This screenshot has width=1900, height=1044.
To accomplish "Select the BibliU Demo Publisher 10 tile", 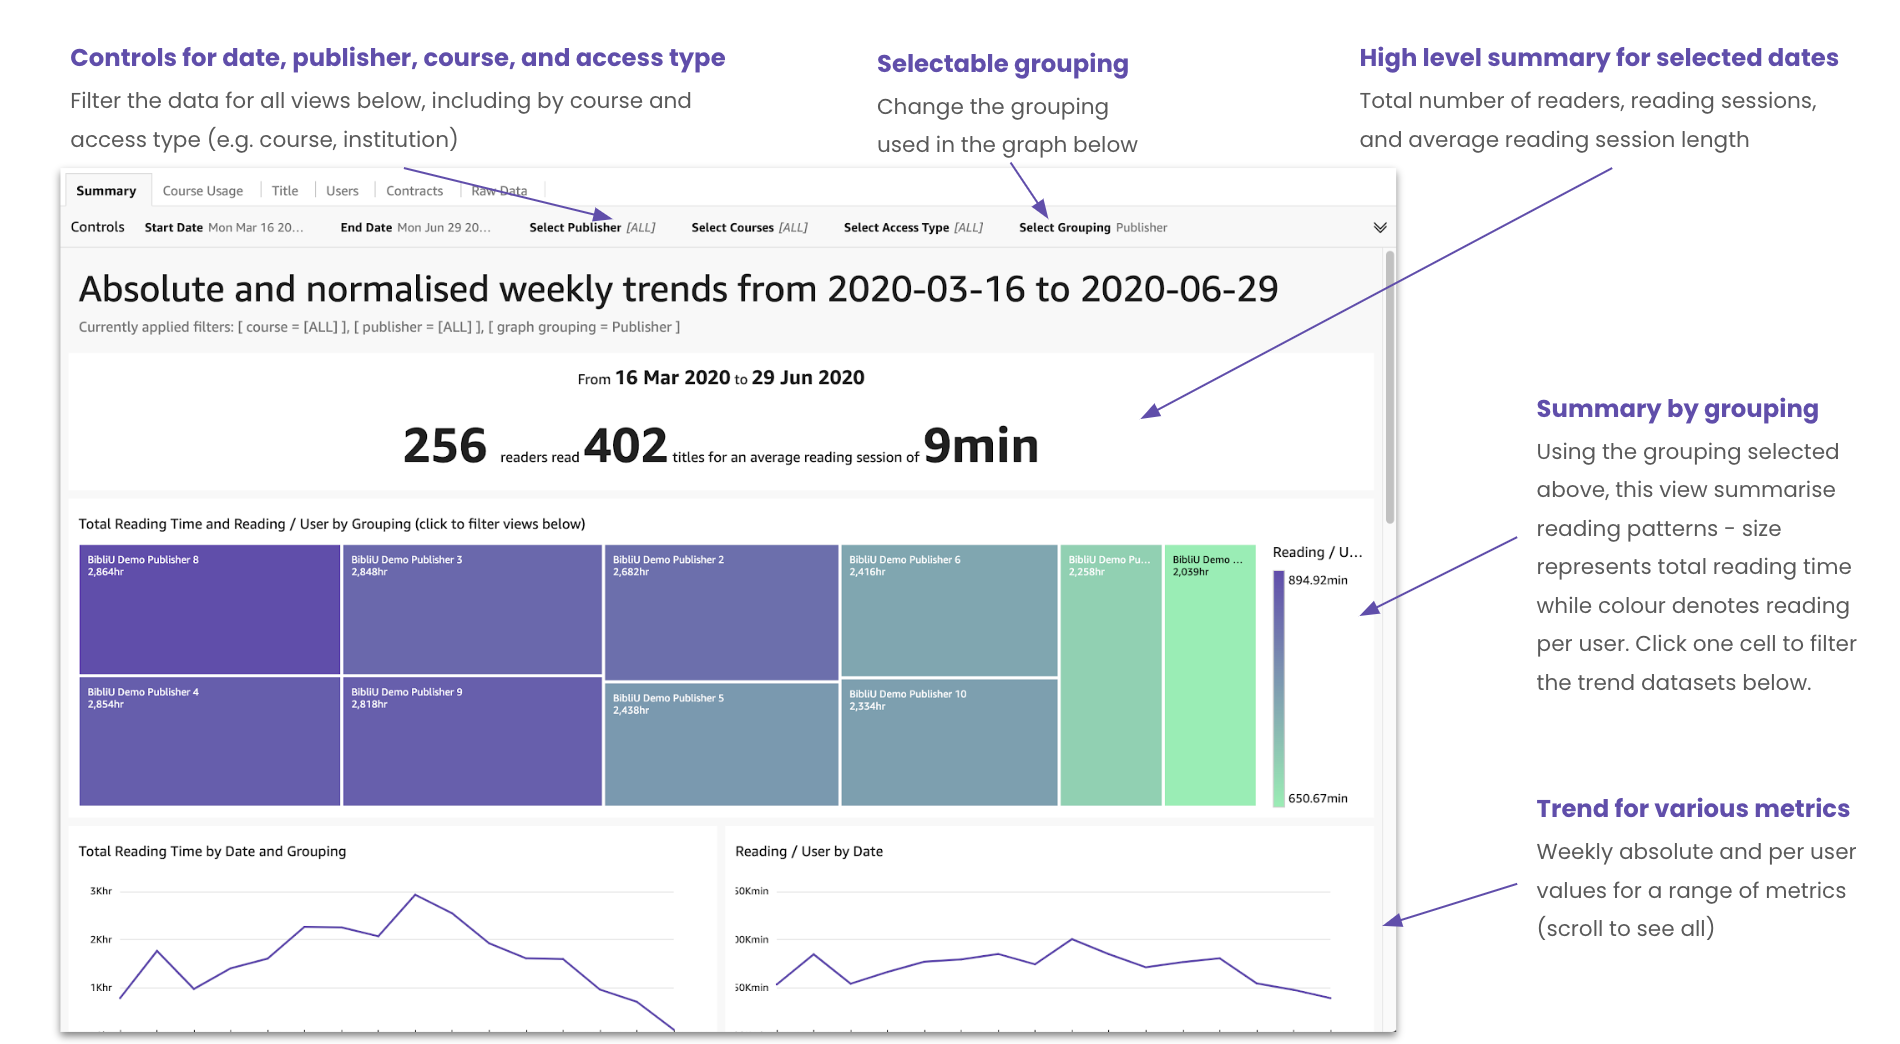I will [949, 742].
